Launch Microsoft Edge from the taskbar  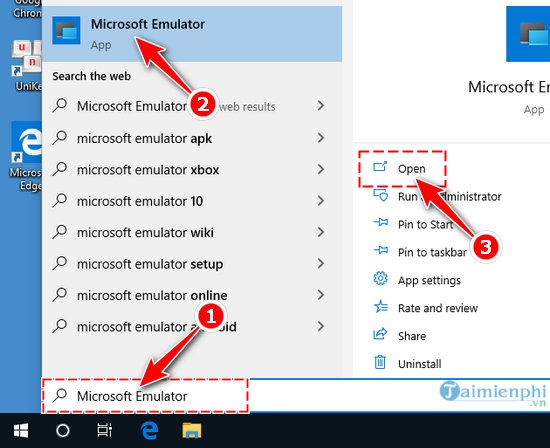click(149, 430)
